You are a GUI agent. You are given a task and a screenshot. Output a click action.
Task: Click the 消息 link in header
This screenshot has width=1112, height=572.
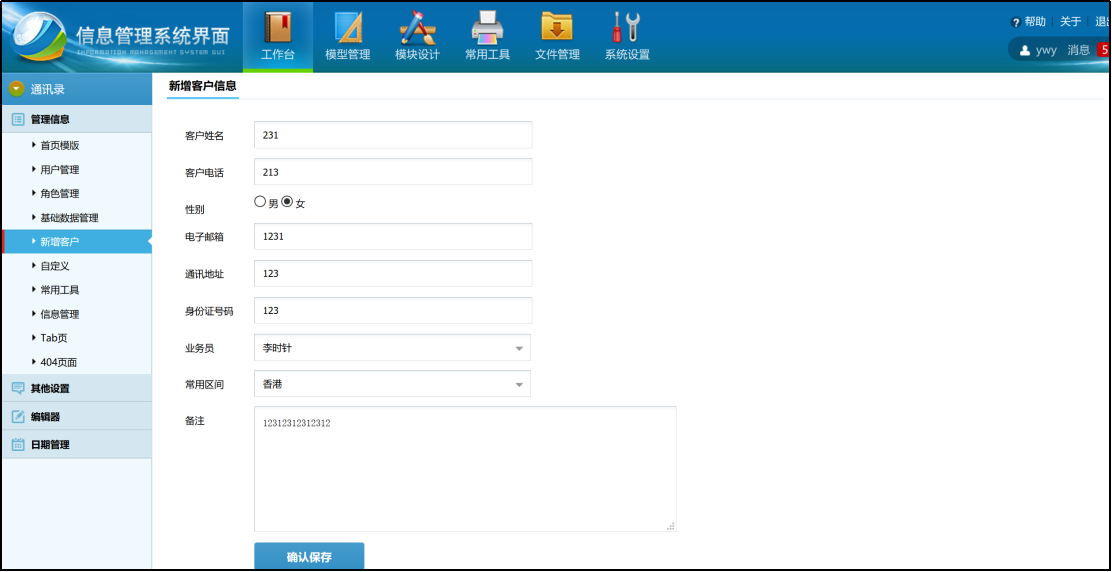(1078, 50)
